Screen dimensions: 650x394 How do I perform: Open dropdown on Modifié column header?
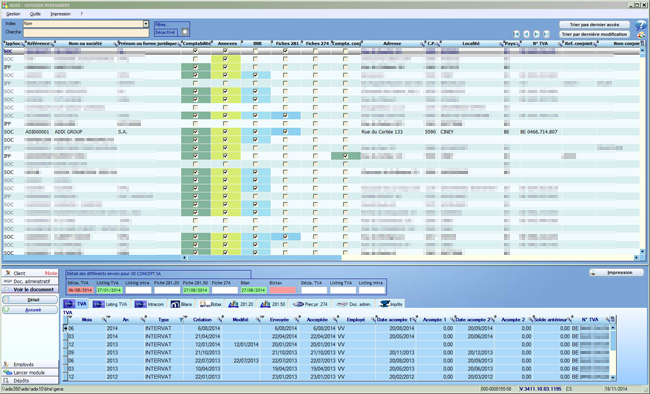[262, 318]
